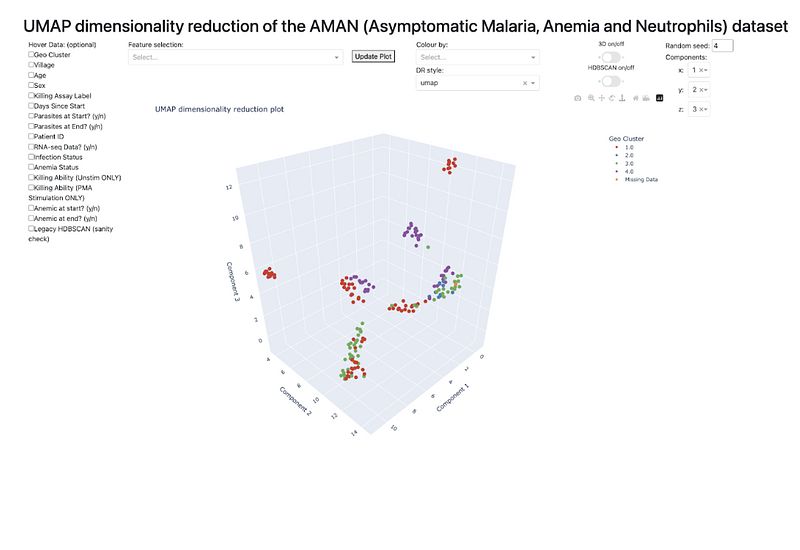Click the camera download-plot-as-PNG icon
Screen dimensions: 800x550
[x=578, y=98]
